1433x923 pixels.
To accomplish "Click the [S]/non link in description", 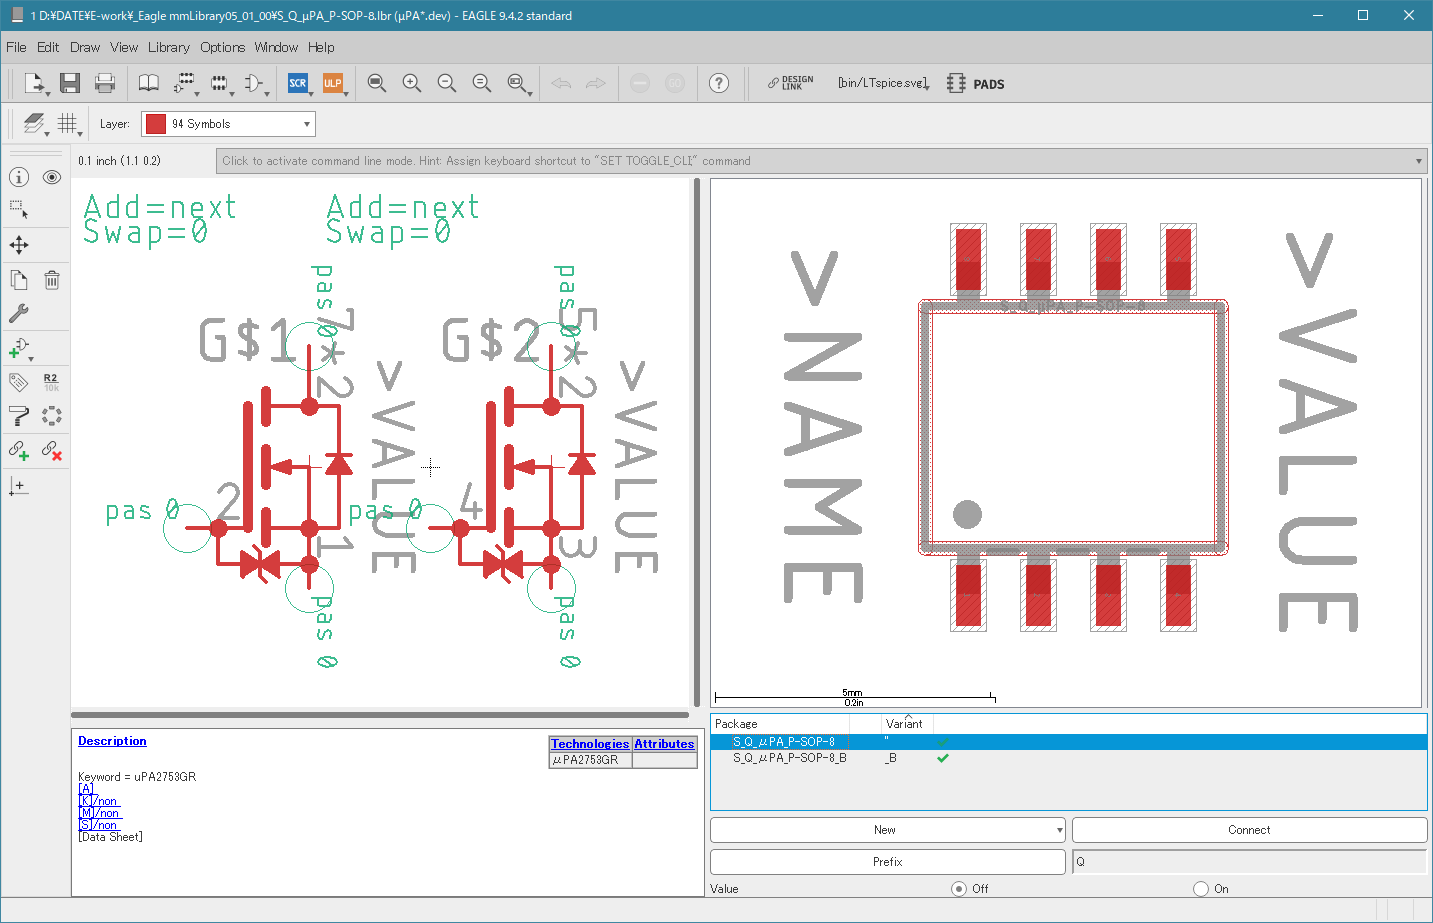I will (98, 825).
